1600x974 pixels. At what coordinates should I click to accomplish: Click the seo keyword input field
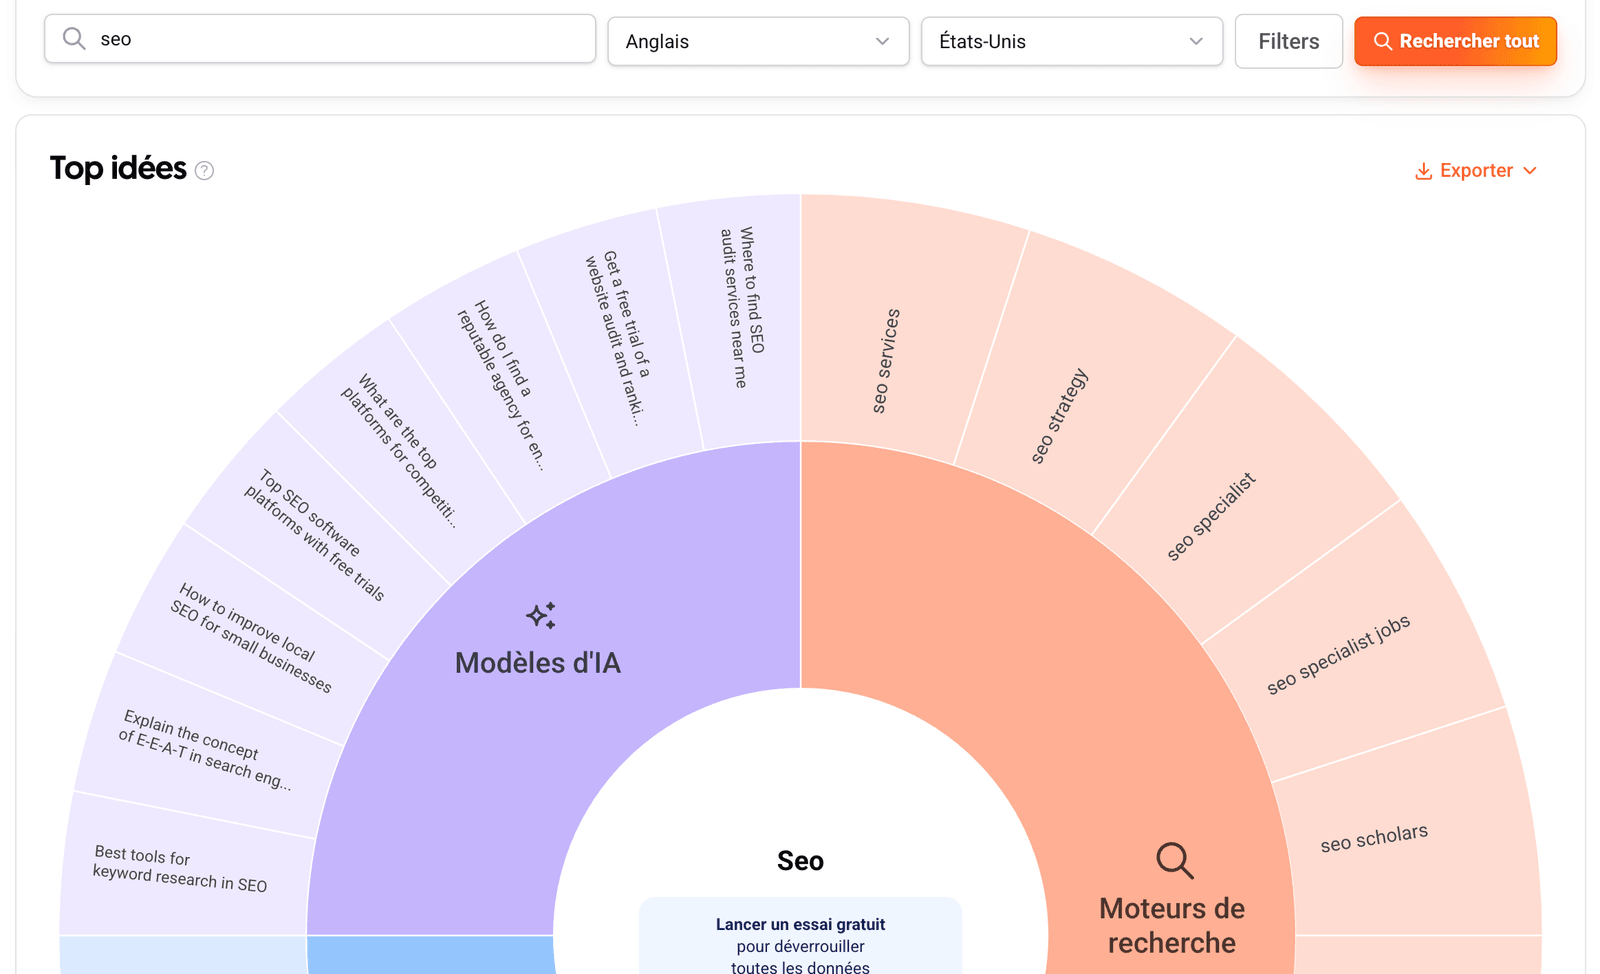coord(320,39)
